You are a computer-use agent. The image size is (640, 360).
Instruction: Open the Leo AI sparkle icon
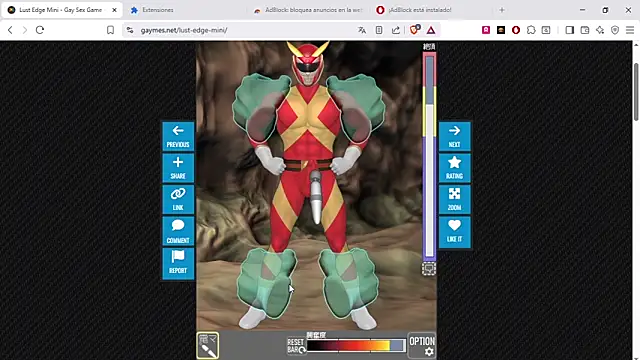pyautogui.click(x=600, y=30)
